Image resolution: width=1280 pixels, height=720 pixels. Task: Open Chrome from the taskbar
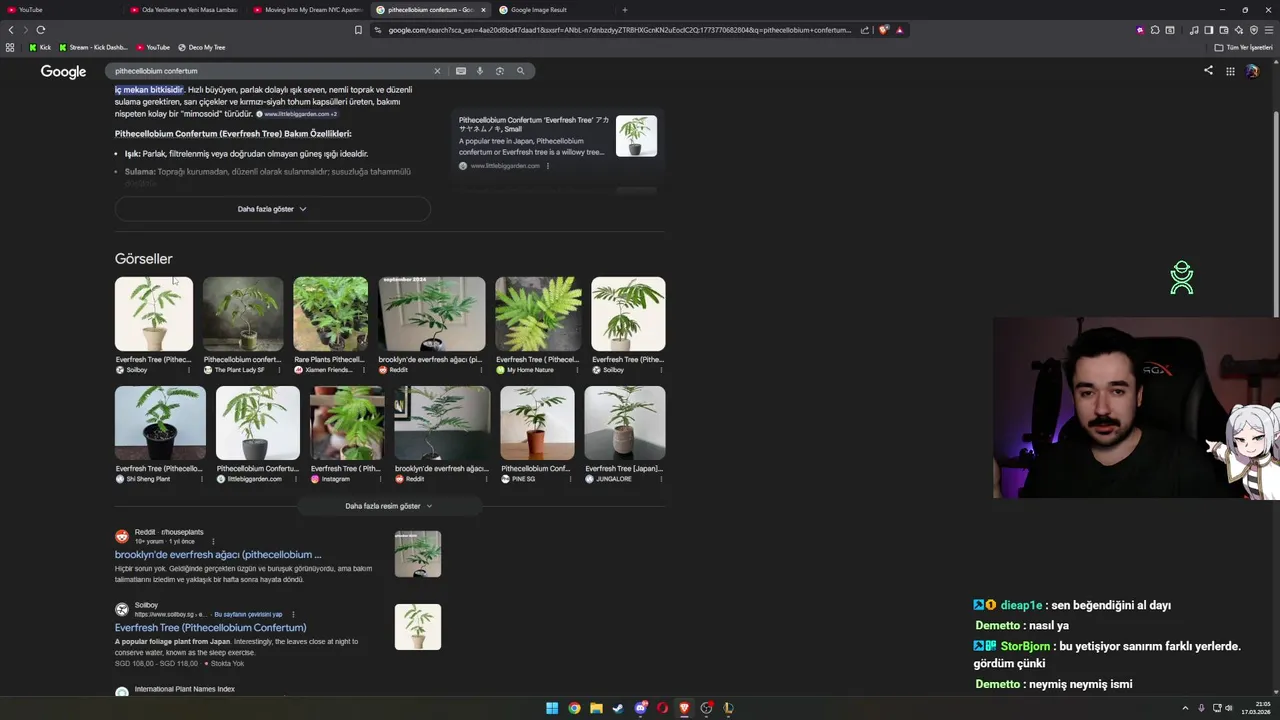pos(574,708)
